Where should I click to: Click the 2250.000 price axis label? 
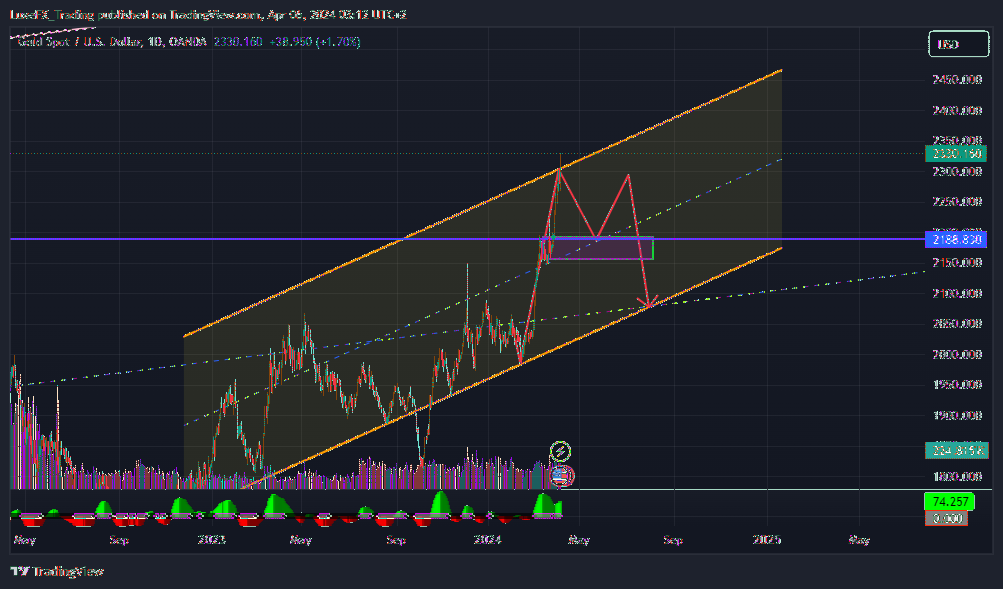[957, 201]
